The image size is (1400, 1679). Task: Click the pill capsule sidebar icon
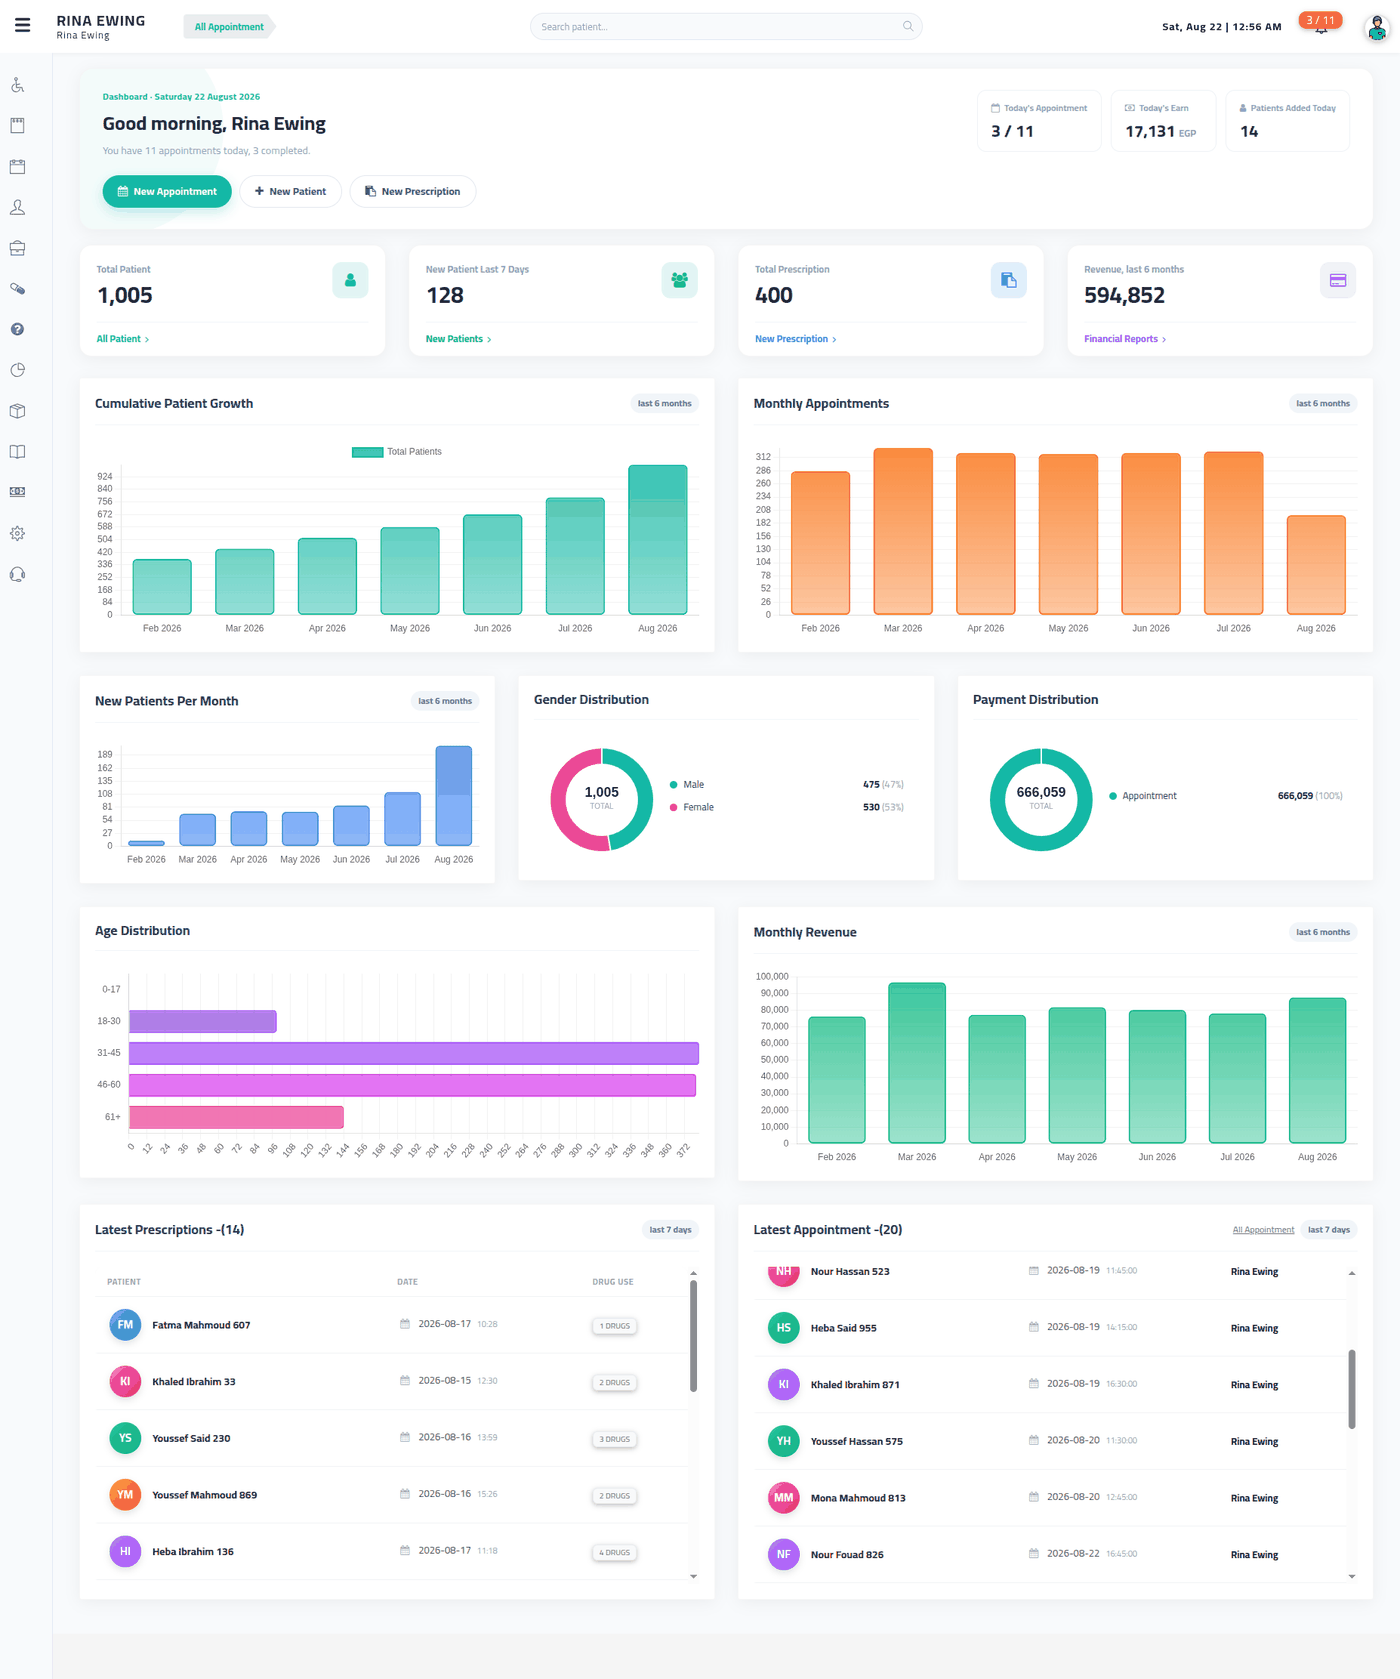[x=17, y=289]
